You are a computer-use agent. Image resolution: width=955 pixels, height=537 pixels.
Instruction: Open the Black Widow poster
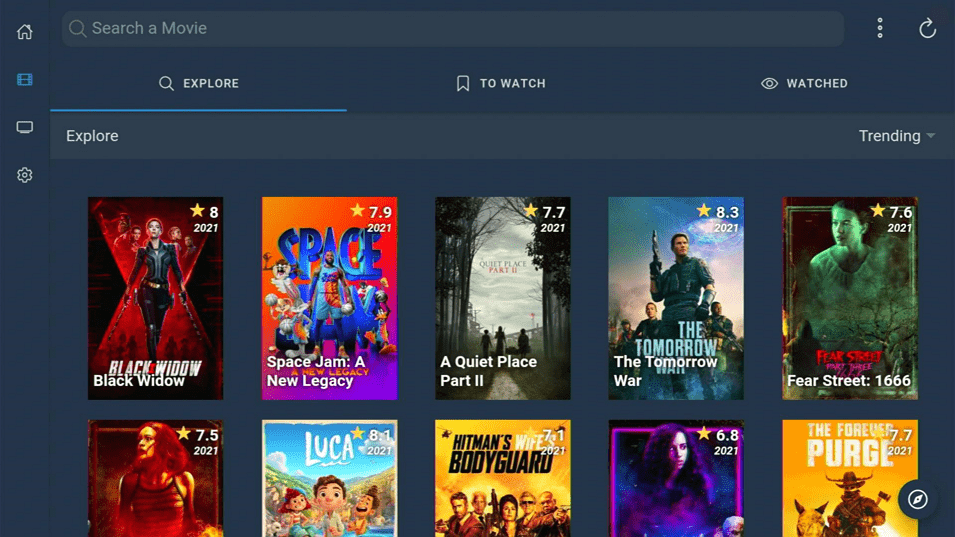pos(155,298)
